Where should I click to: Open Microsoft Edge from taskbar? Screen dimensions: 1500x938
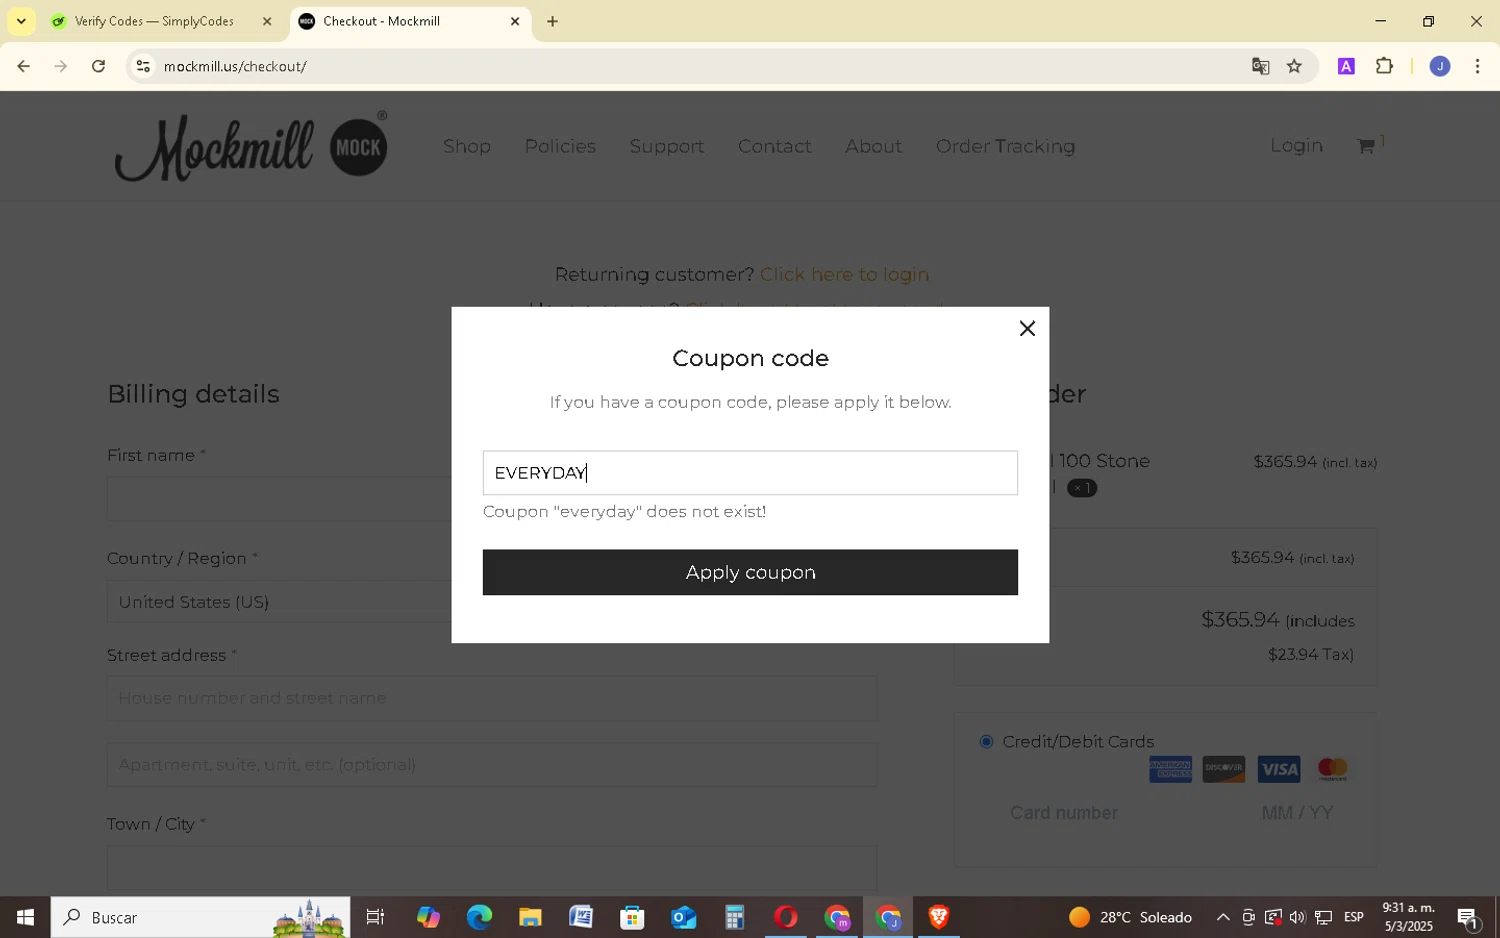479,917
